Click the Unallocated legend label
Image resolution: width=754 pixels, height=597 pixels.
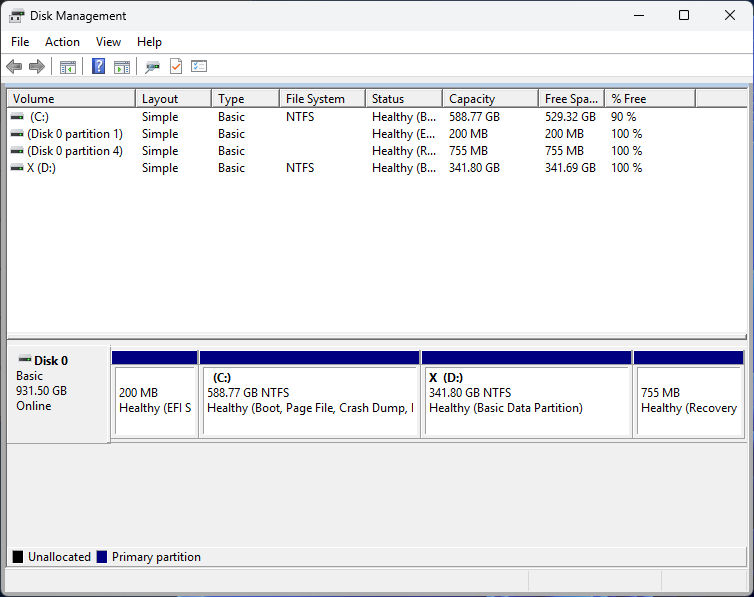point(59,557)
